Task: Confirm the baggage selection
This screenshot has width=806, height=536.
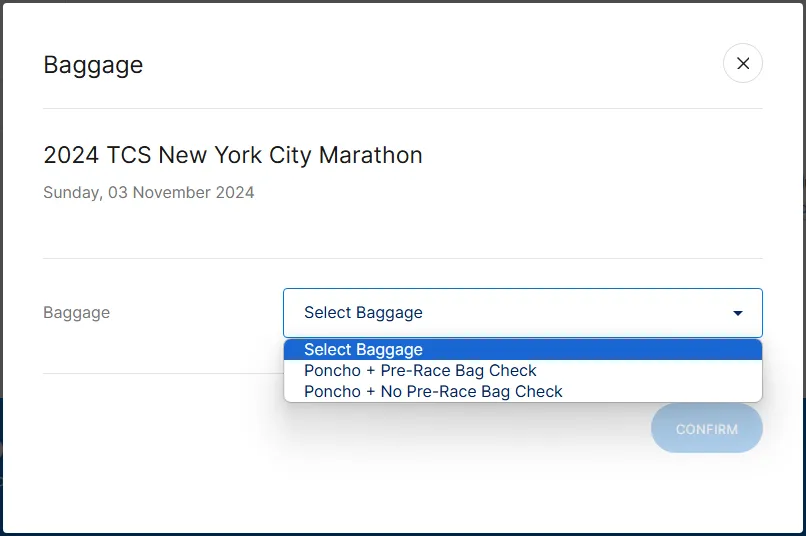Action: 706,429
